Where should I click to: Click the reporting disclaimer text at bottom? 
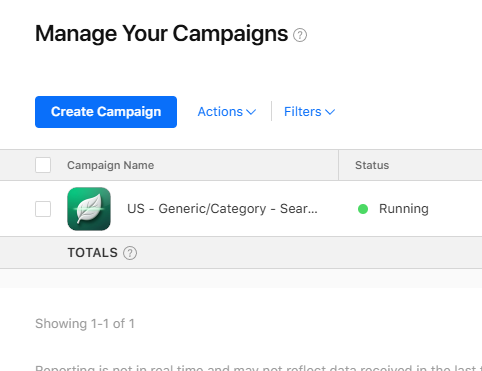pyautogui.click(x=258, y=368)
